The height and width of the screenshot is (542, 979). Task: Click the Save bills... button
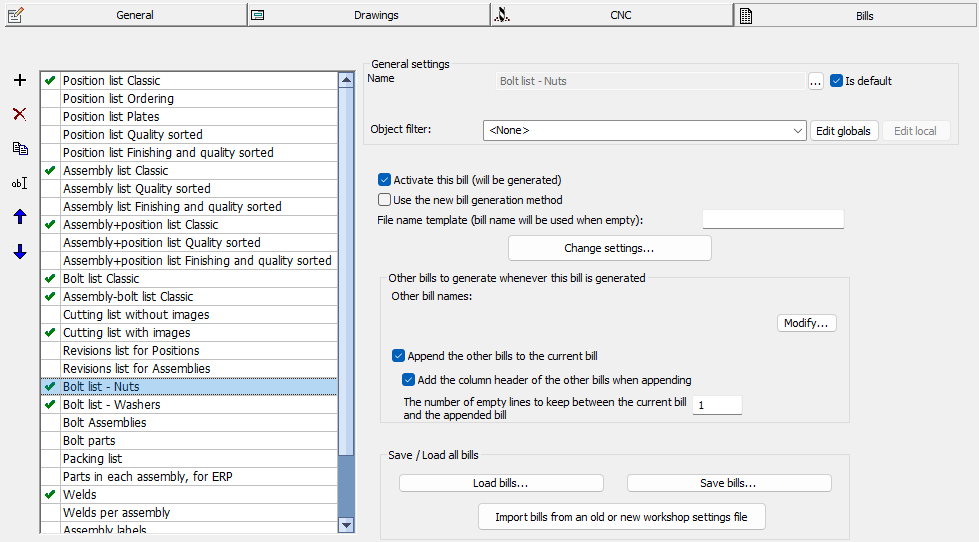coord(729,483)
